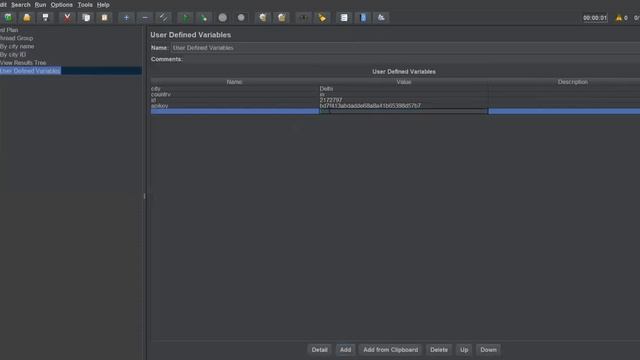The height and width of the screenshot is (360, 640).
Task: Save the test plan using the disk icon
Action: coord(45,18)
